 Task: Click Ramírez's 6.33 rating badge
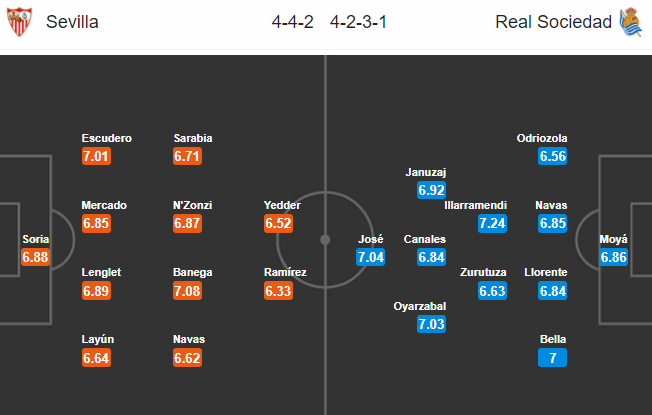click(x=278, y=290)
